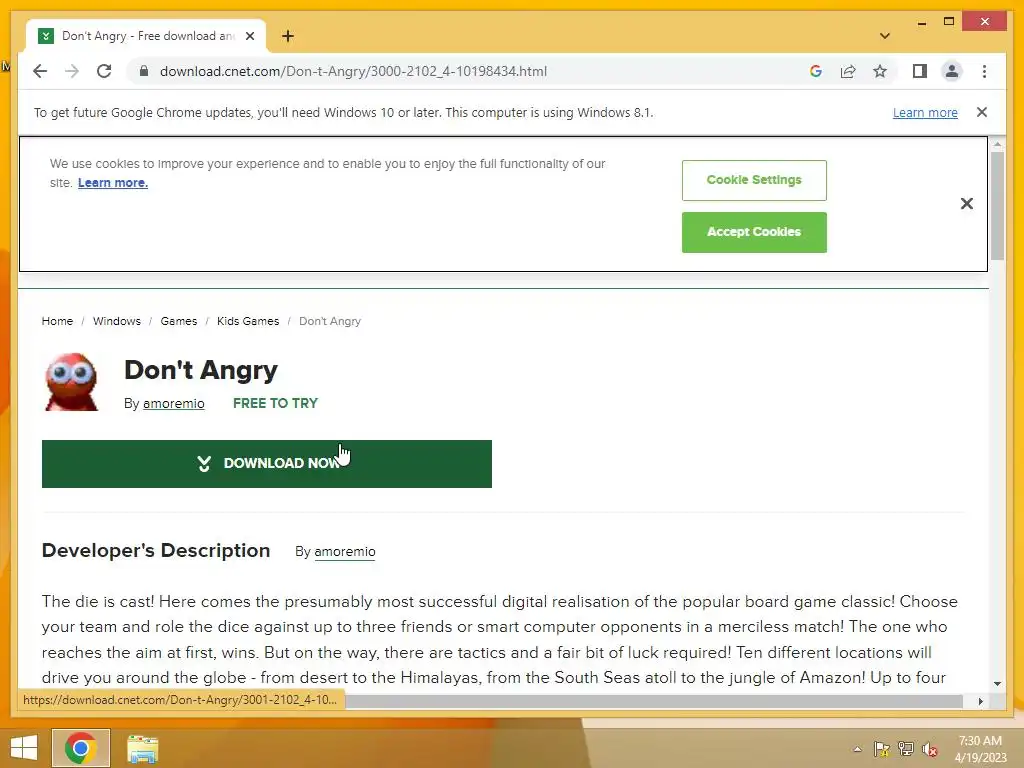Image resolution: width=1024 pixels, height=768 pixels.
Task: Go to Home in breadcrumb
Action: [57, 321]
